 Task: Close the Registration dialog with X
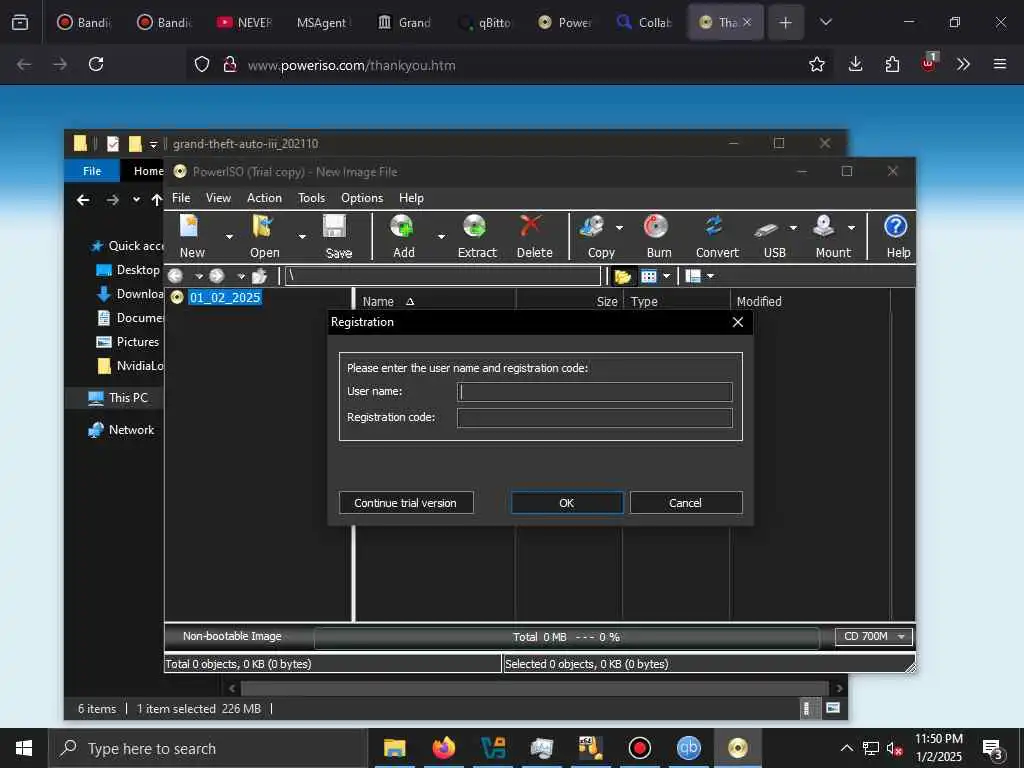[738, 322]
